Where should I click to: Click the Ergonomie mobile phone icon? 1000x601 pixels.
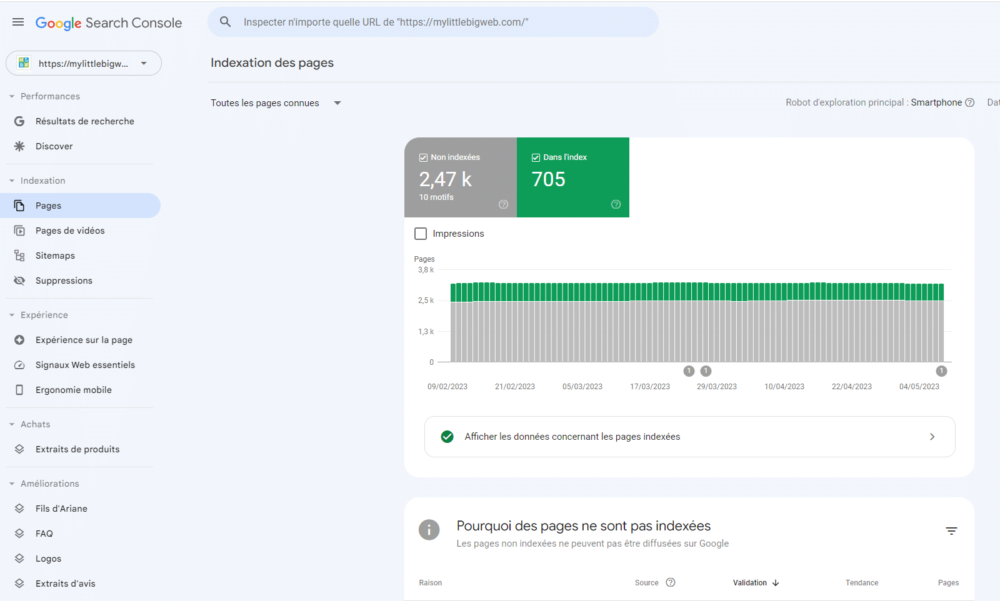(x=19, y=390)
